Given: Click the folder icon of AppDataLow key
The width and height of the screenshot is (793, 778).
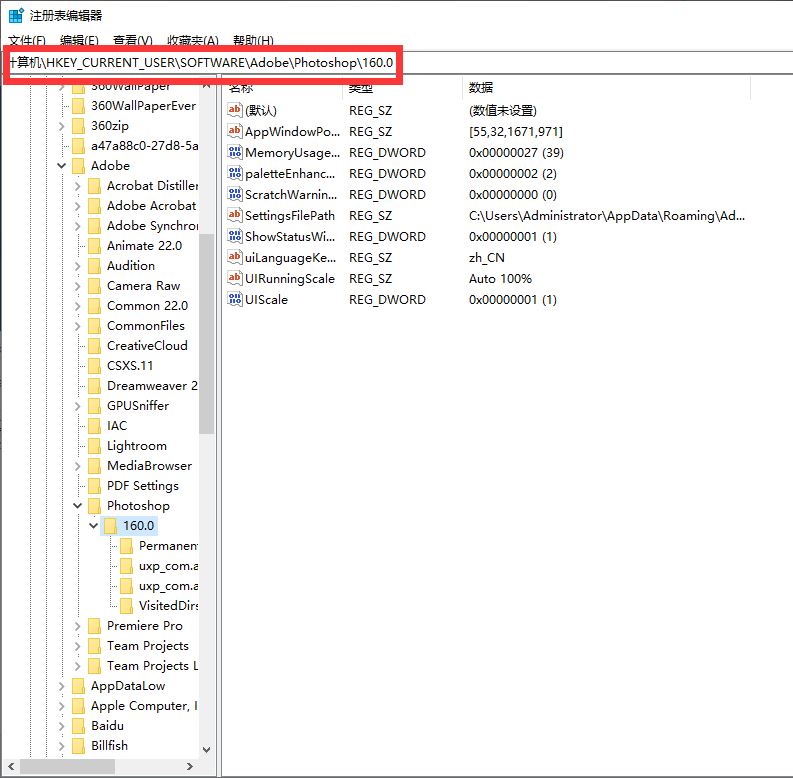Looking at the screenshot, I should click(x=78, y=686).
